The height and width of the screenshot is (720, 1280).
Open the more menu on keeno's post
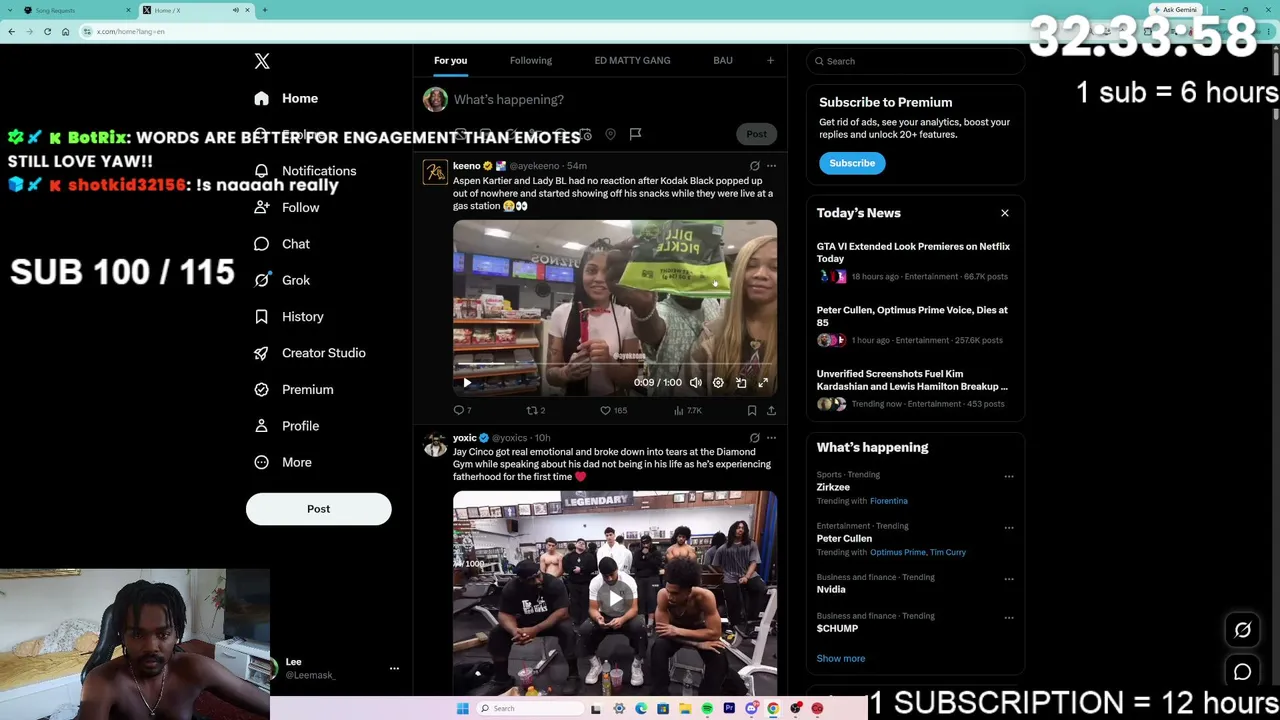(x=771, y=166)
